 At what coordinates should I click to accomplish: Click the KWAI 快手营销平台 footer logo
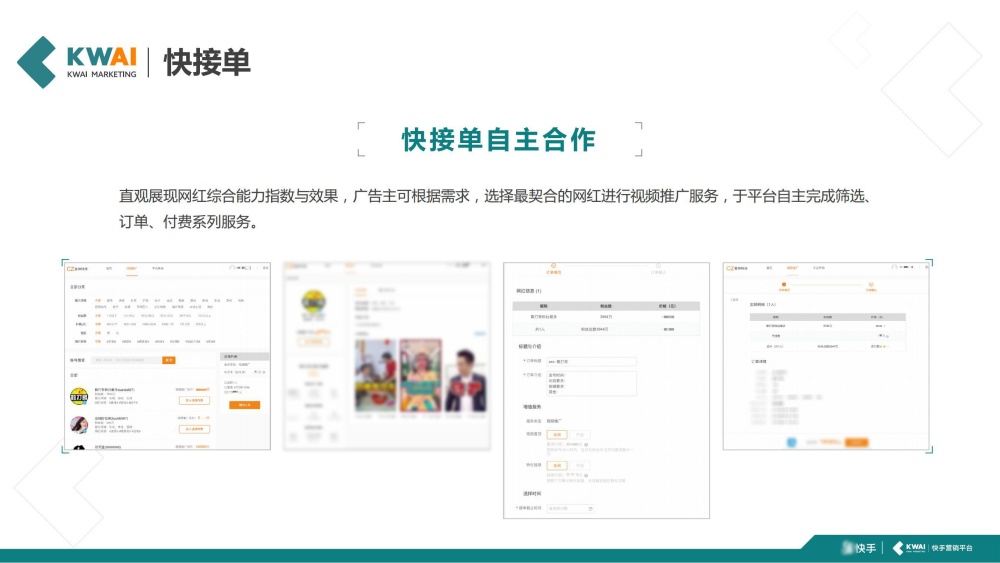pos(932,548)
